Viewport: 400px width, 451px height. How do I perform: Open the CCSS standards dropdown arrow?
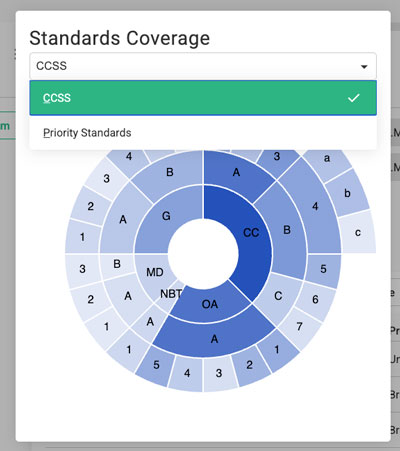coord(364,67)
